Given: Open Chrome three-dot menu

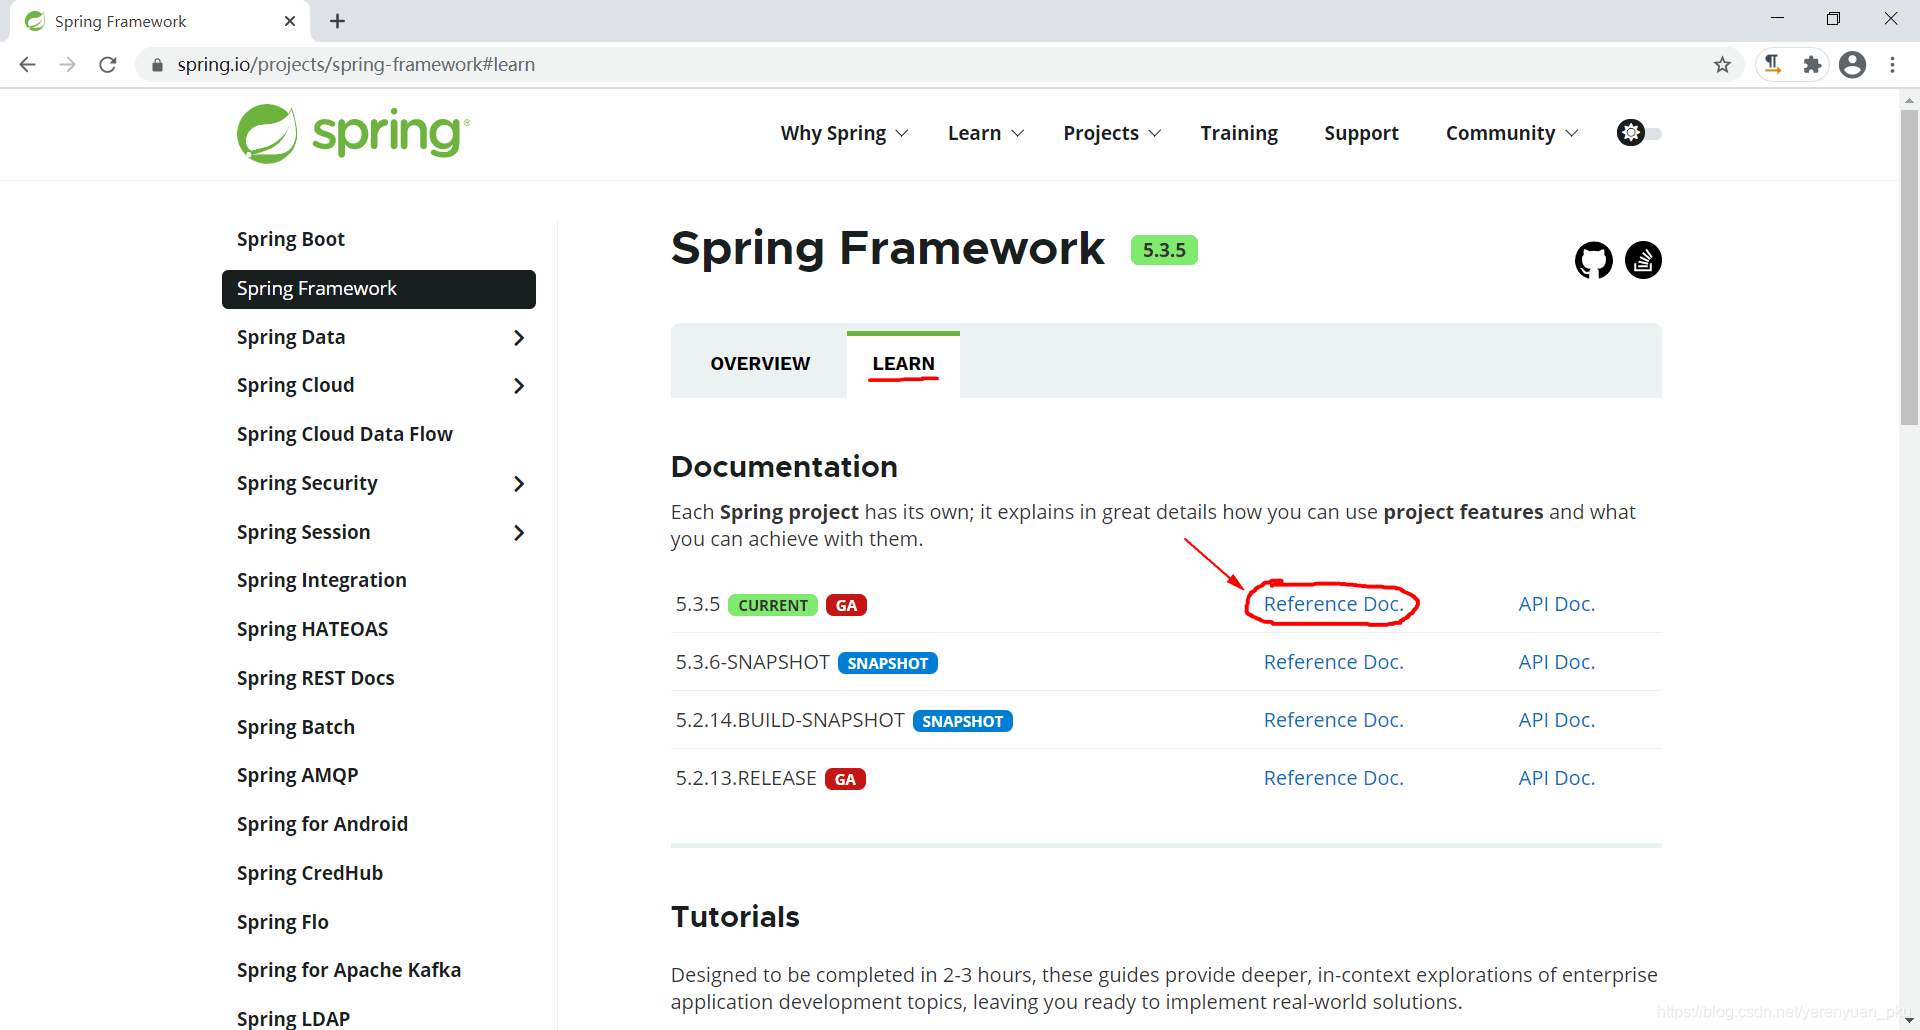Looking at the screenshot, I should (1892, 64).
